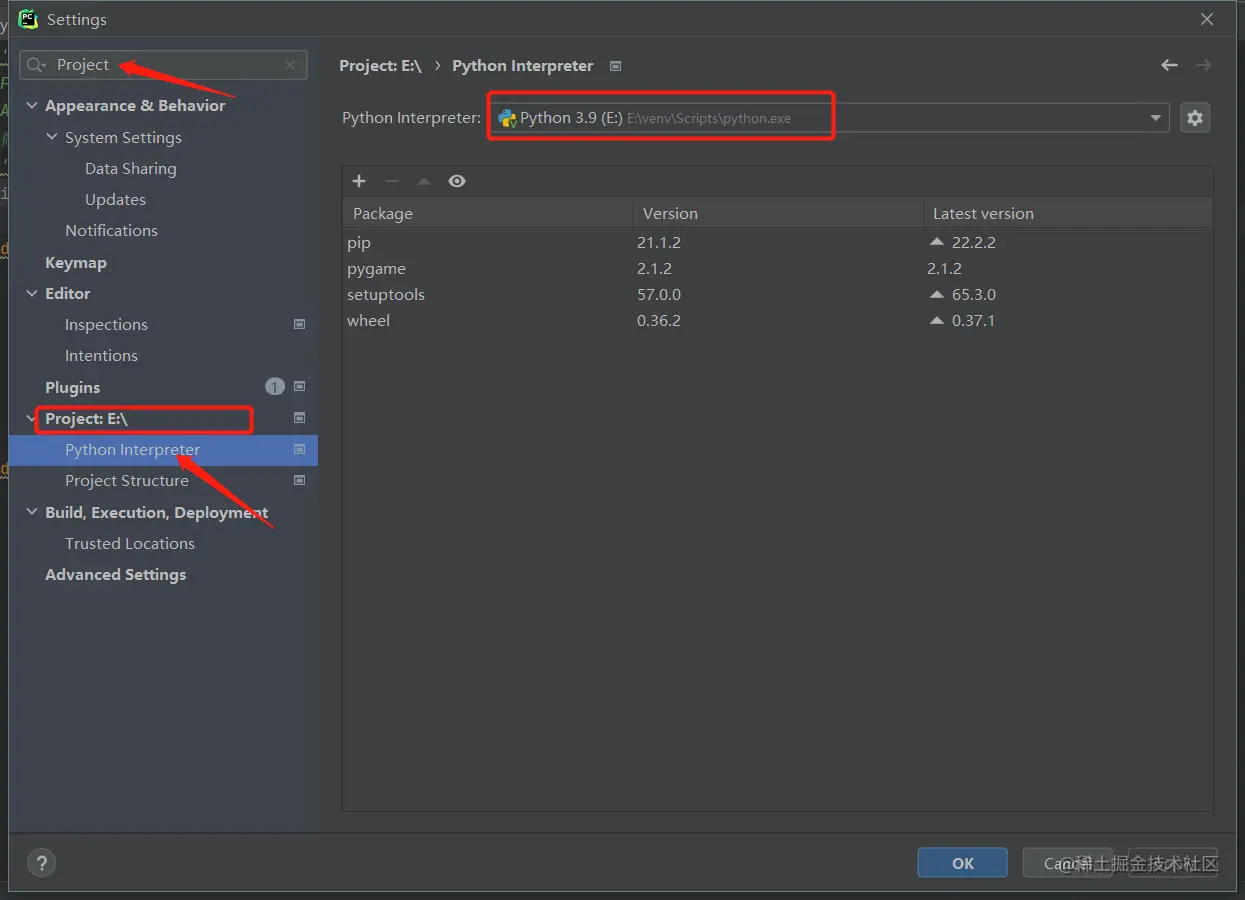Open Data Sharing settings
Screen dimensions: 1245x900
coord(131,168)
